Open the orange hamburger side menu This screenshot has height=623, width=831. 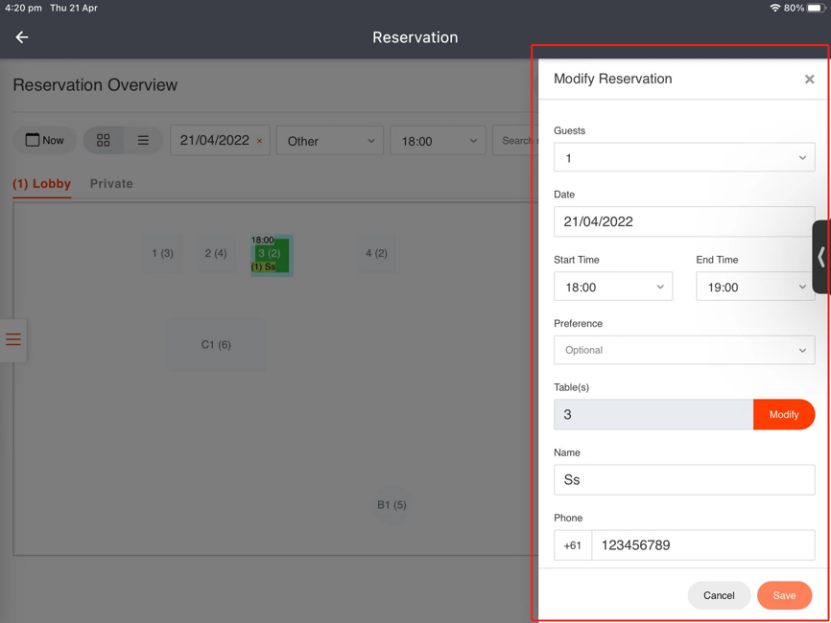(13, 340)
